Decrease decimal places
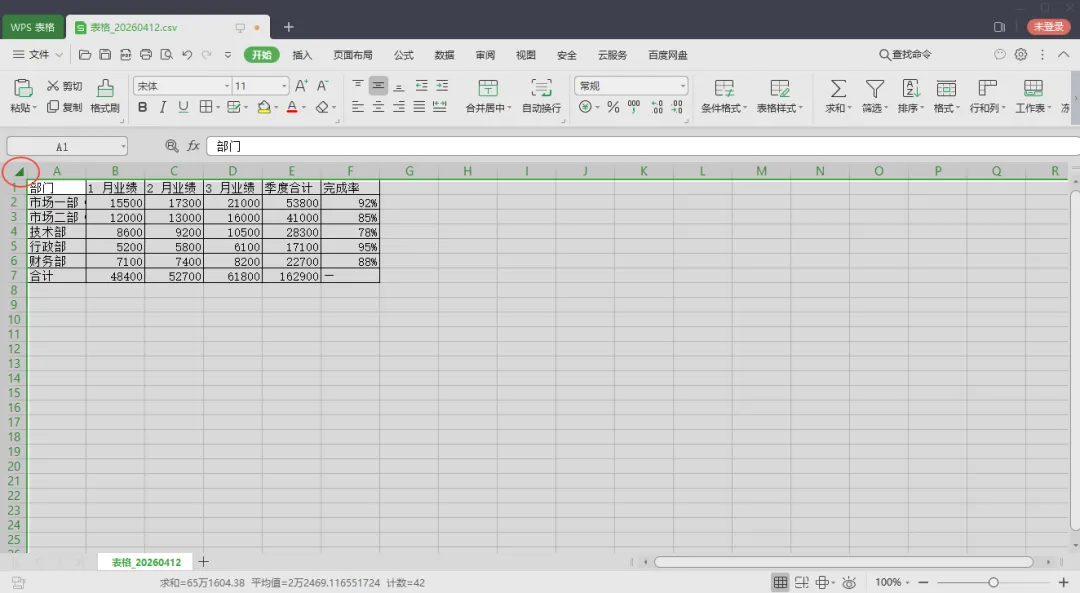Viewport: 1080px width, 593px height. click(677, 107)
